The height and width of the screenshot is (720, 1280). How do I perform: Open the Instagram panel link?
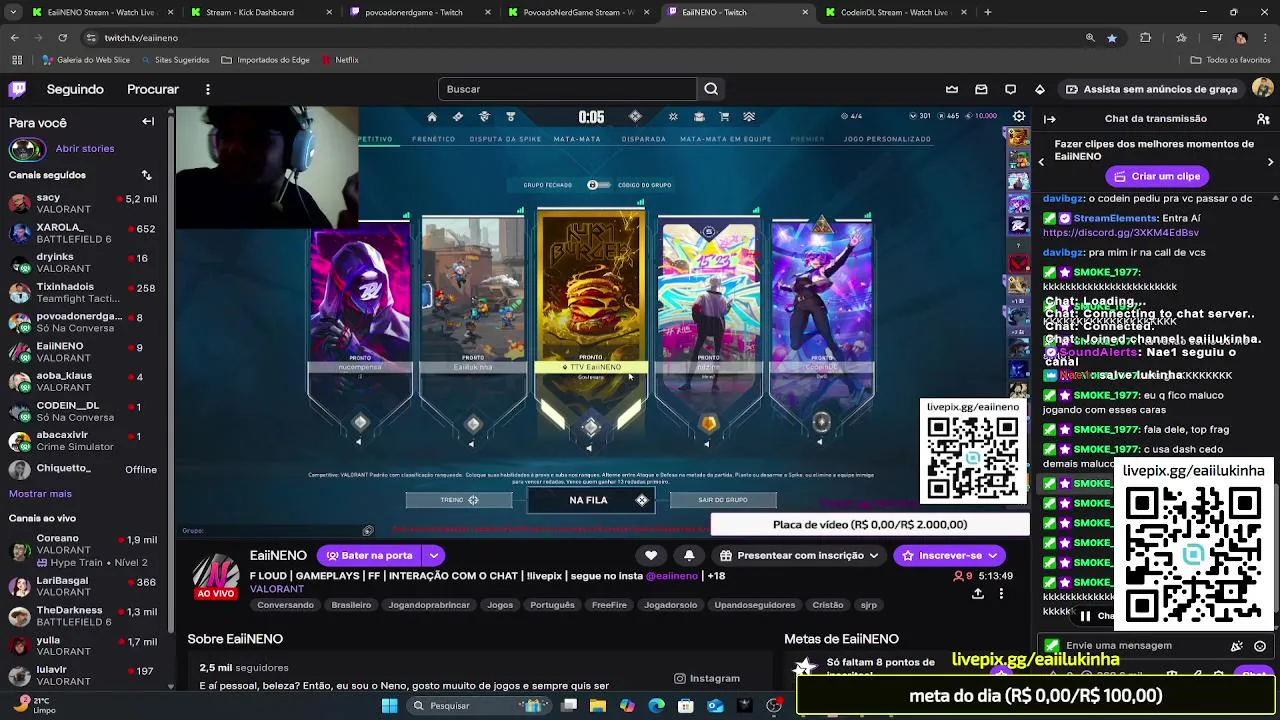coord(707,678)
